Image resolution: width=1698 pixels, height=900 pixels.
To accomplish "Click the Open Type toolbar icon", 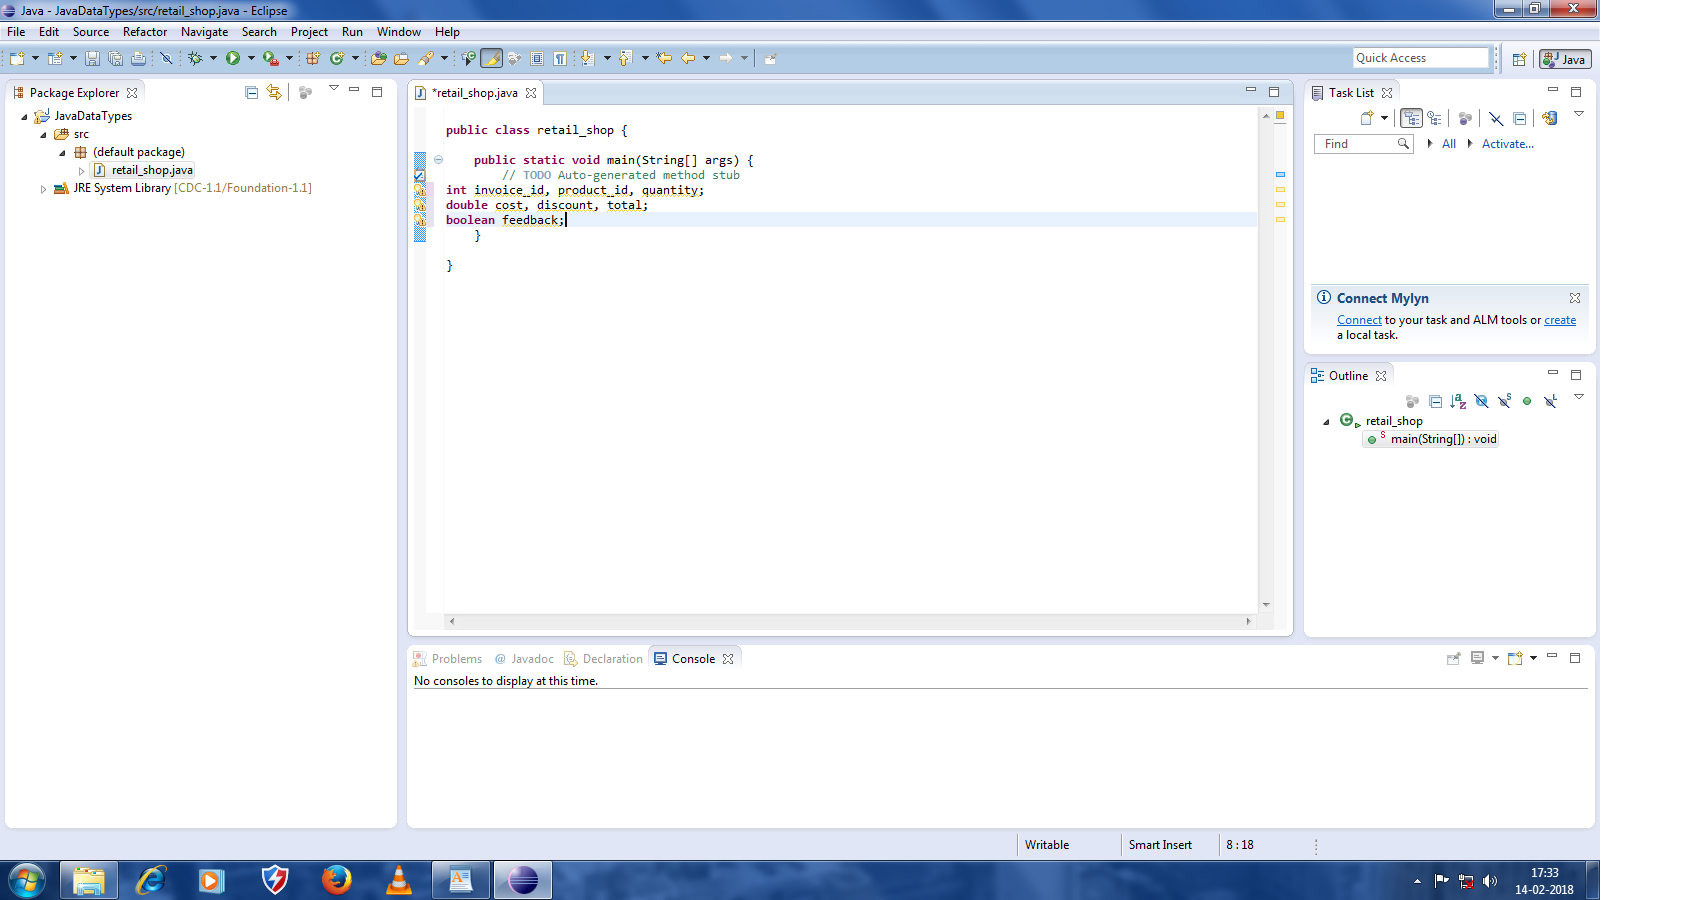I will point(378,58).
